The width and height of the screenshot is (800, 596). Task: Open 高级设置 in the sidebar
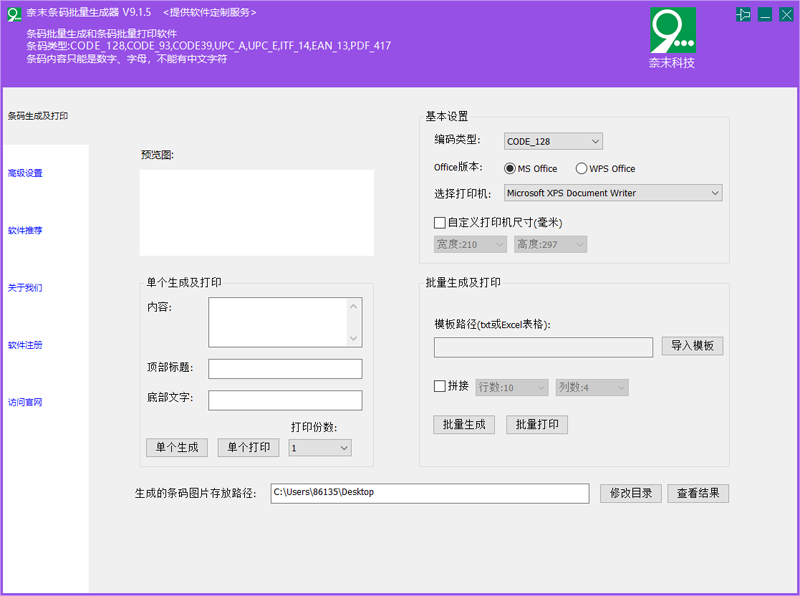25,173
